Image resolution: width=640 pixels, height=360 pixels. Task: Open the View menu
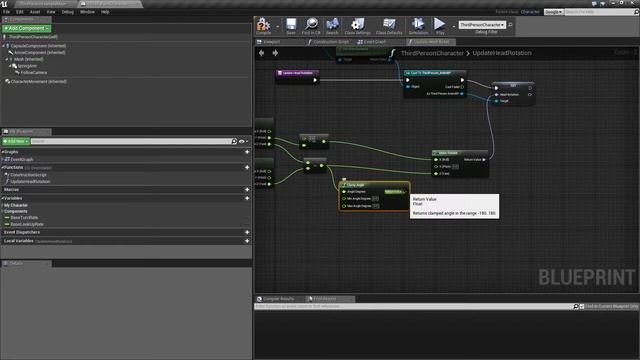[x=51, y=12]
